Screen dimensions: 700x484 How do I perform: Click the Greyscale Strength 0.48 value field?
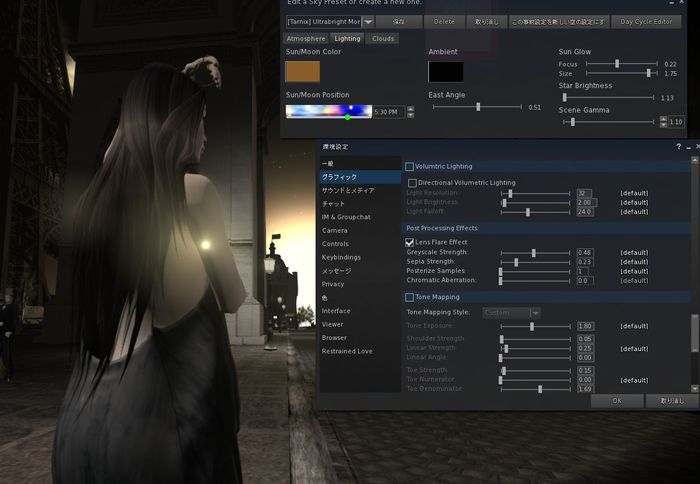[x=585, y=253]
